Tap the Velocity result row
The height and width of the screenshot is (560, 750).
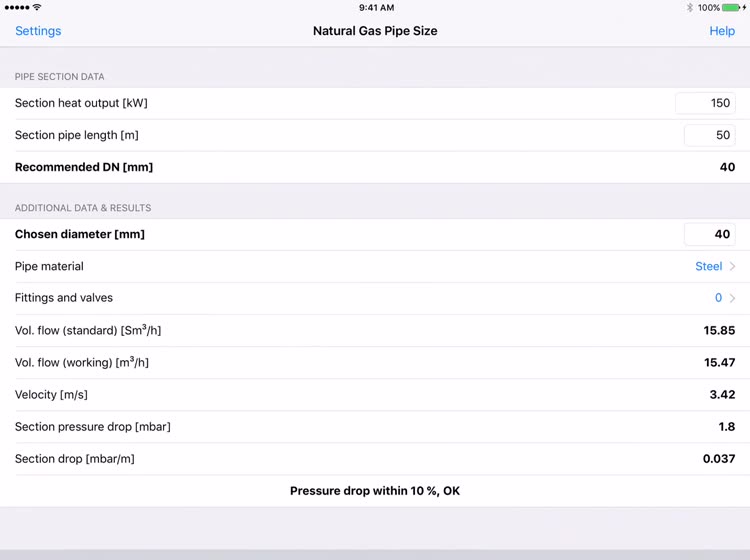pyautogui.click(x=375, y=395)
